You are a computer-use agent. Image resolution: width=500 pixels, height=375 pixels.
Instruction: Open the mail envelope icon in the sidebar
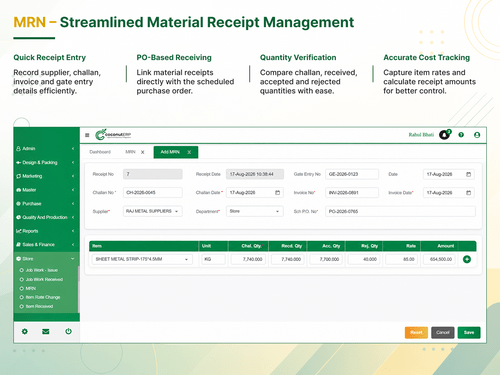[46, 331]
